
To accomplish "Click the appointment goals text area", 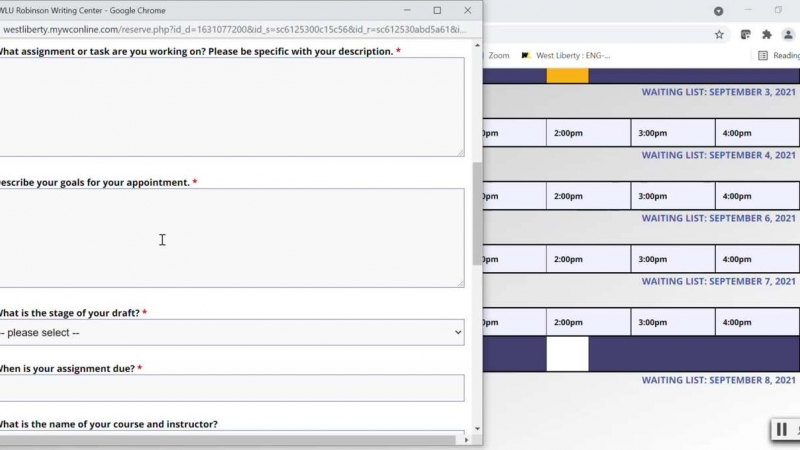I will (231, 238).
